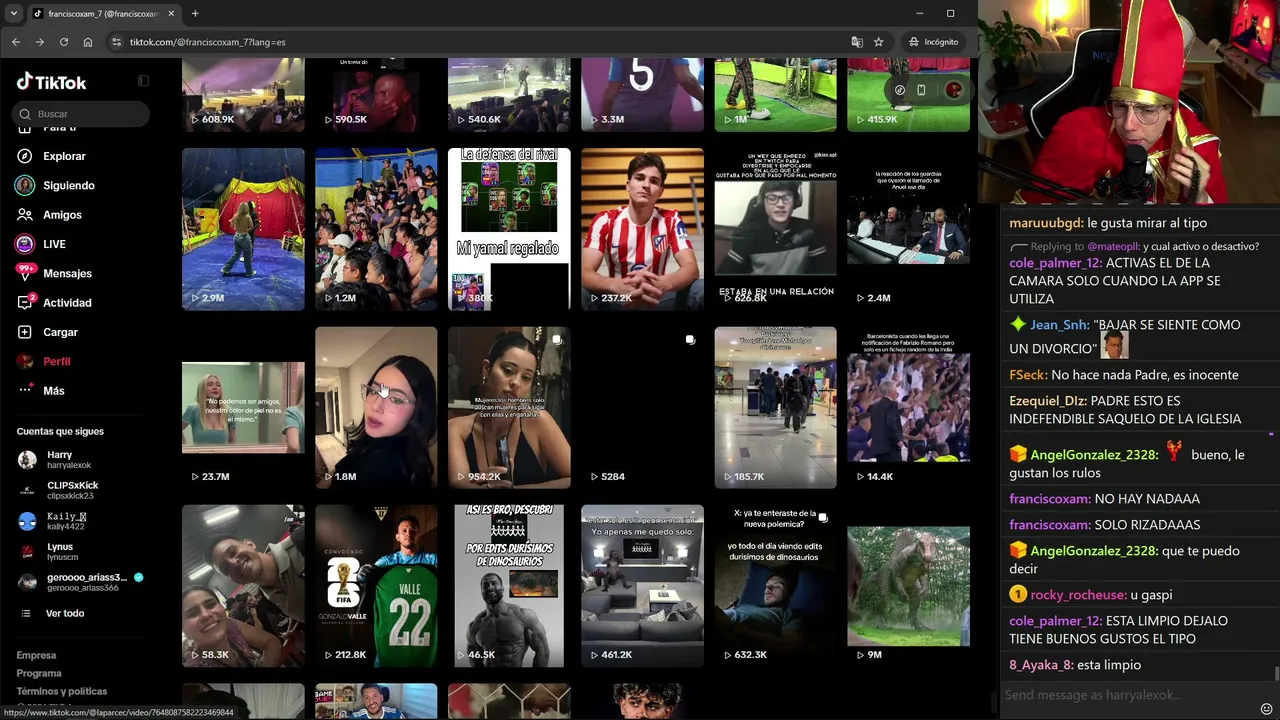
Task: Go back with the browser back arrow
Action: (x=16, y=42)
